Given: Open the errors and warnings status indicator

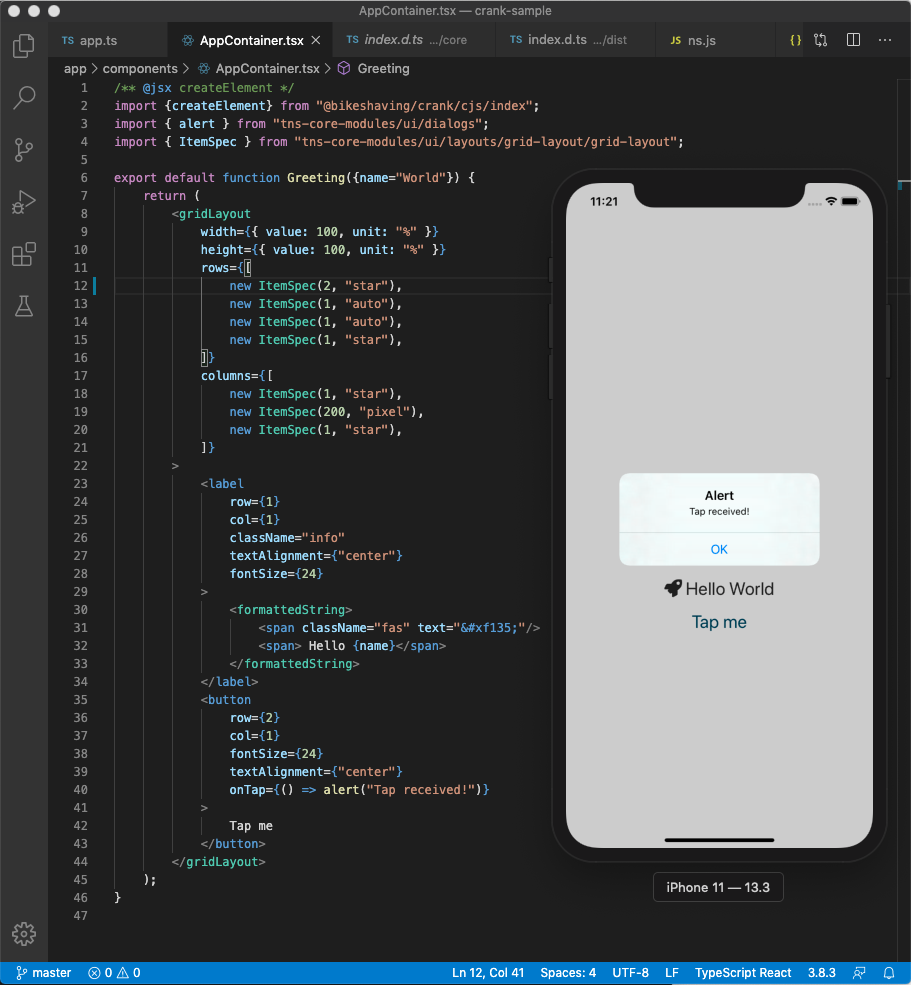Looking at the screenshot, I should [x=114, y=973].
